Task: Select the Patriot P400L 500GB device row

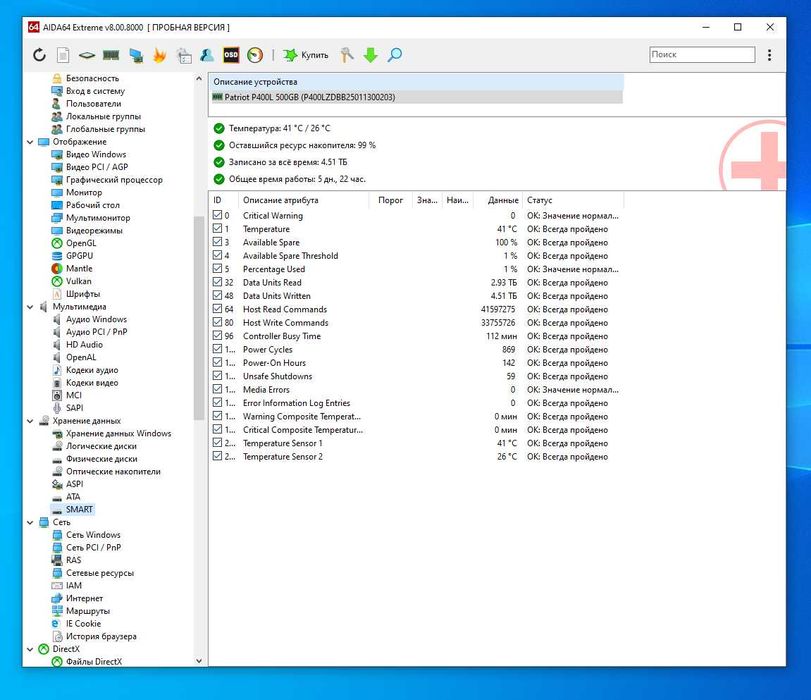Action: point(416,97)
